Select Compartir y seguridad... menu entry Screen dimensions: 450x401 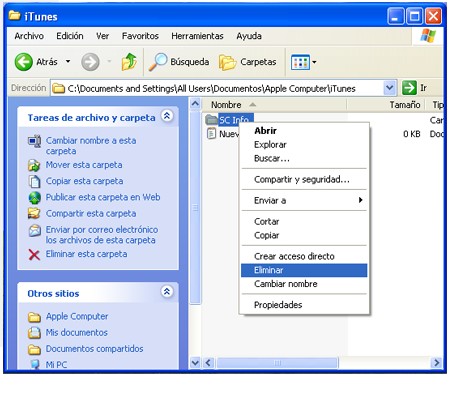304,179
